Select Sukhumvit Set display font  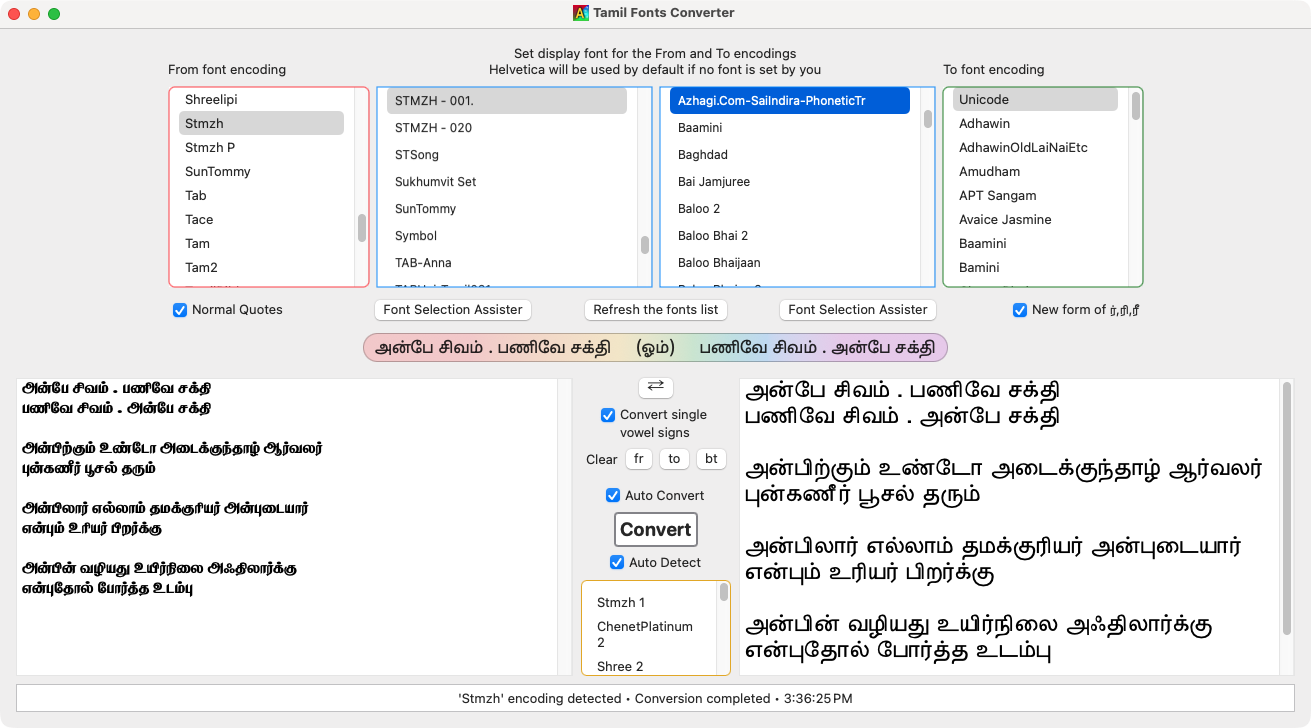pyautogui.click(x=507, y=182)
